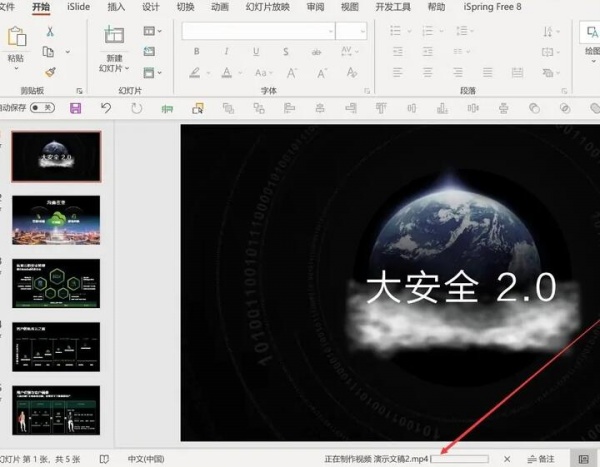Toggle bold formatting

click(x=196, y=51)
